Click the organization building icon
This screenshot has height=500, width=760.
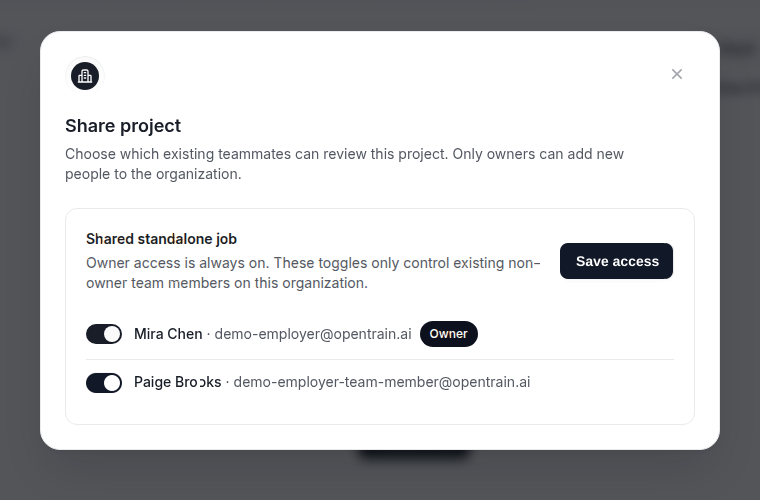click(85, 76)
